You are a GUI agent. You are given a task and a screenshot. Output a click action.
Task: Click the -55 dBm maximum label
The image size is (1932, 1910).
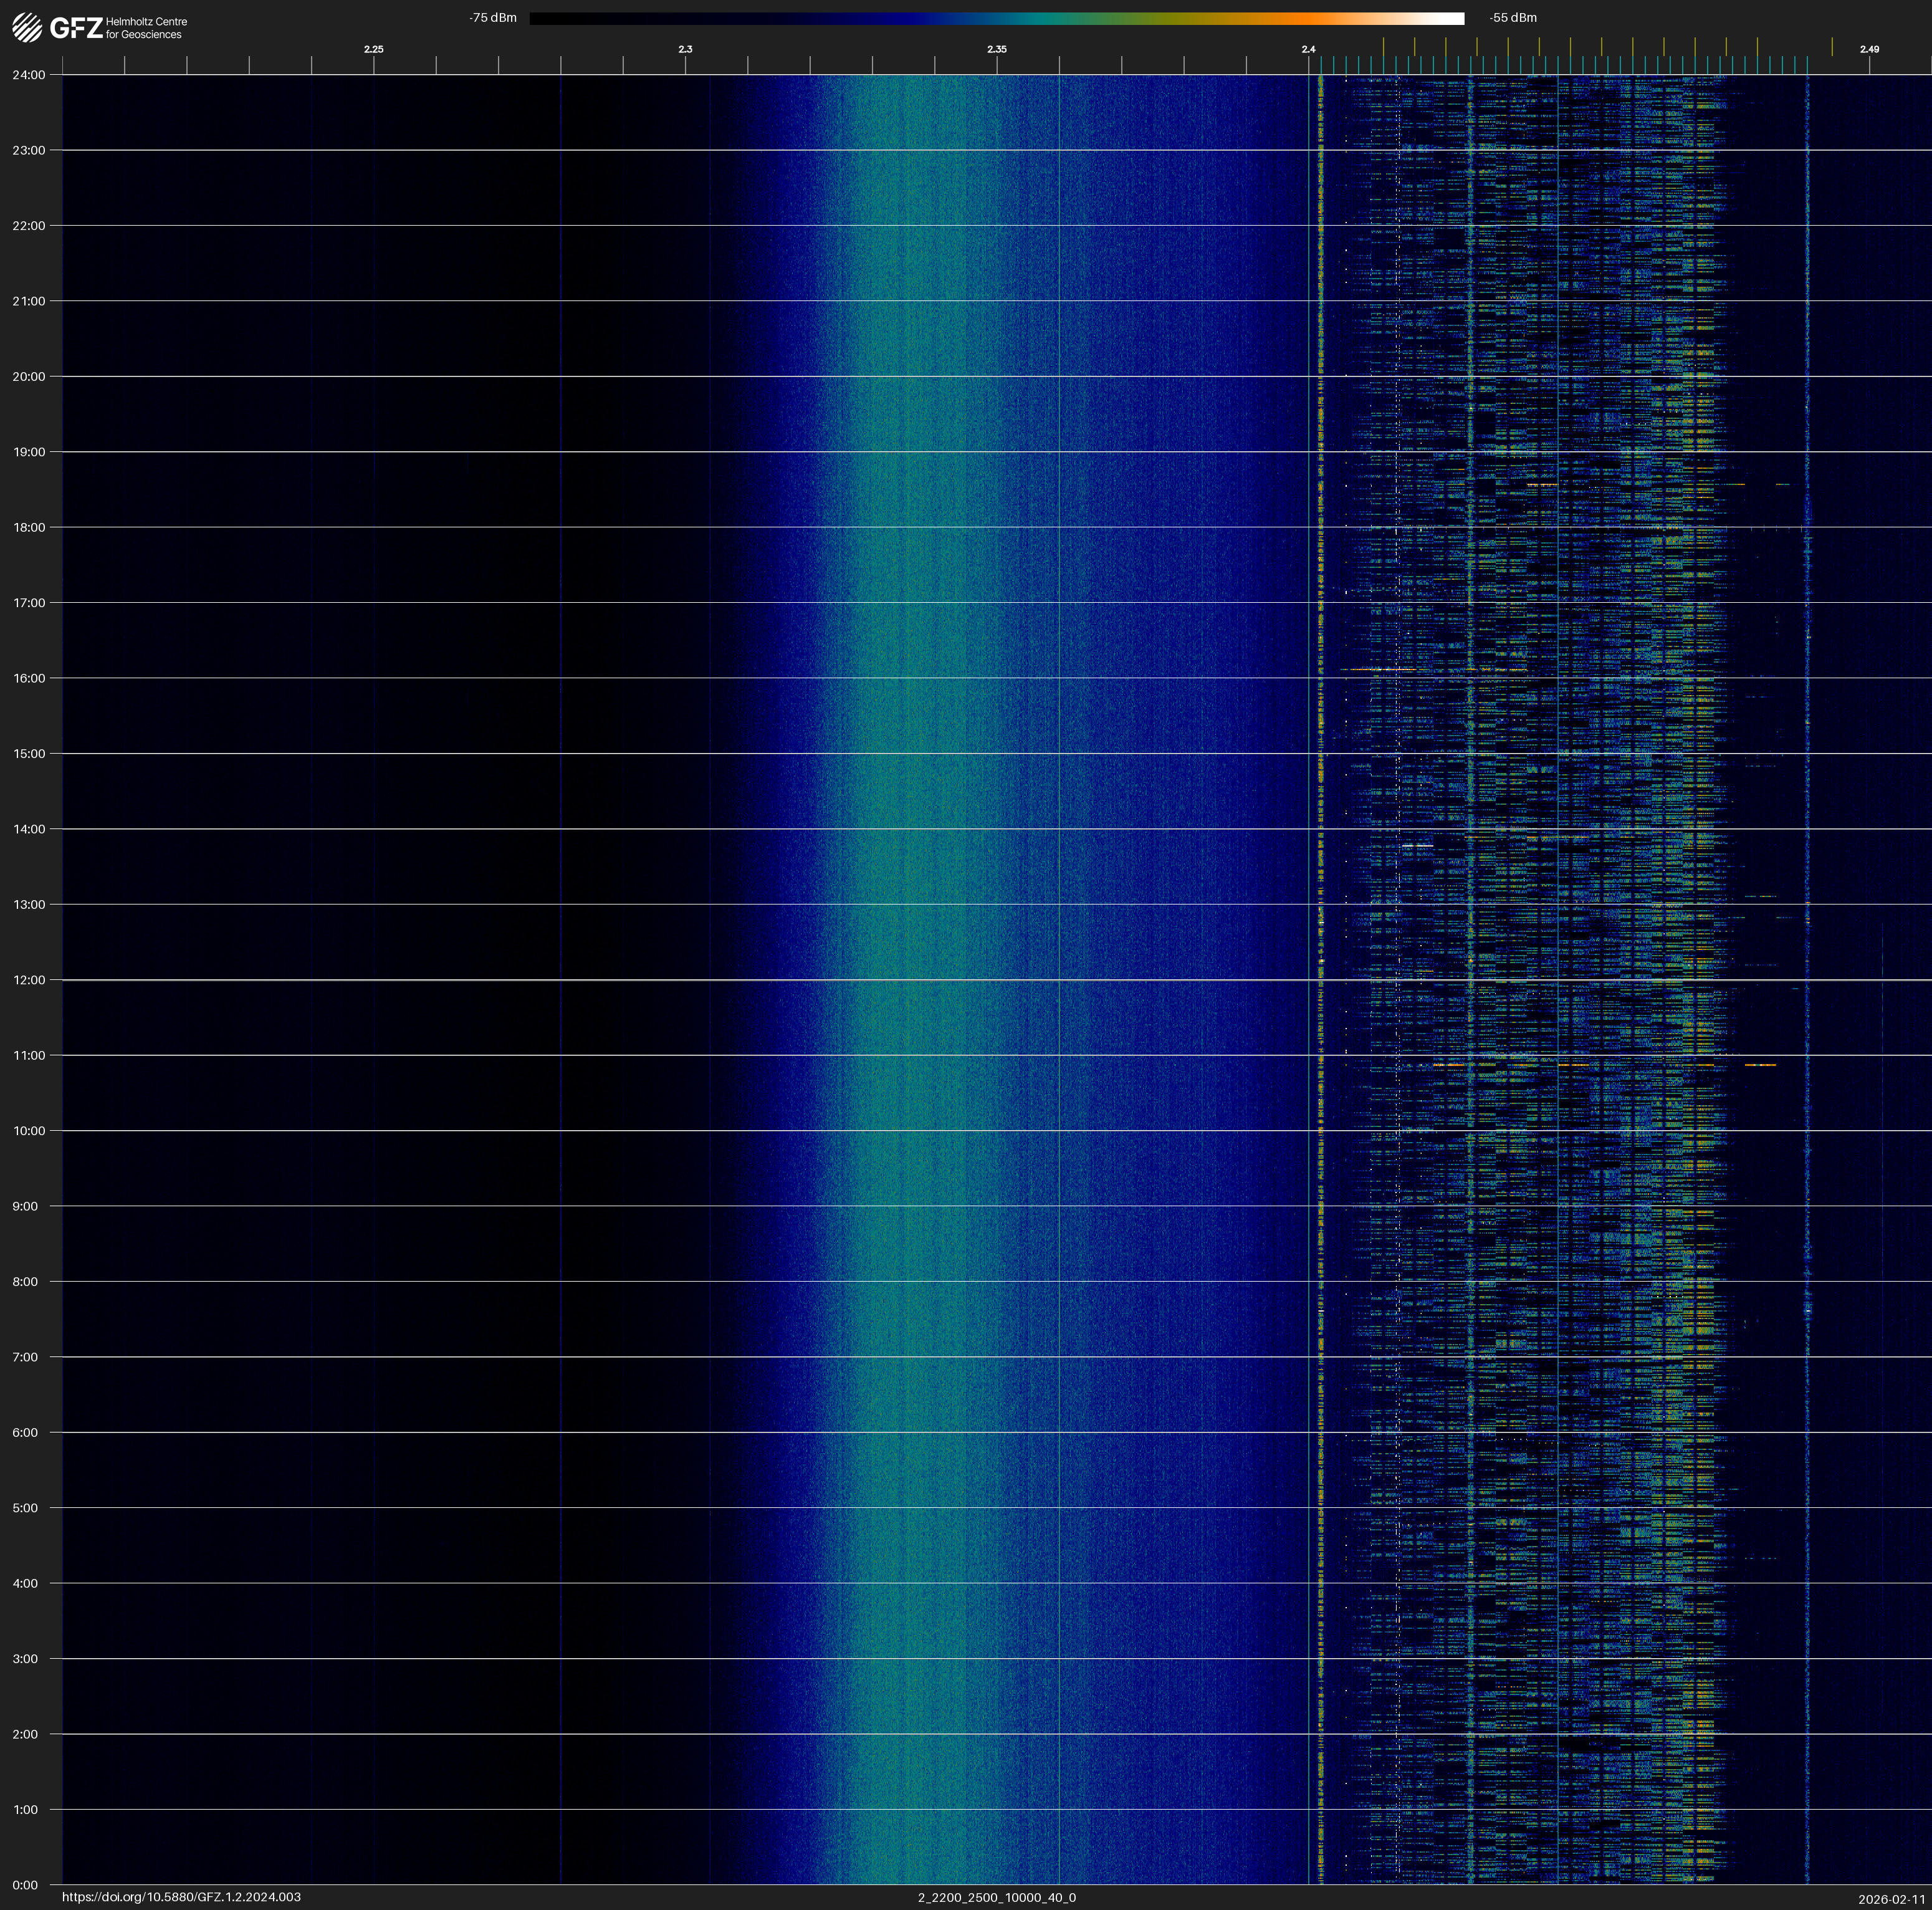click(1512, 18)
